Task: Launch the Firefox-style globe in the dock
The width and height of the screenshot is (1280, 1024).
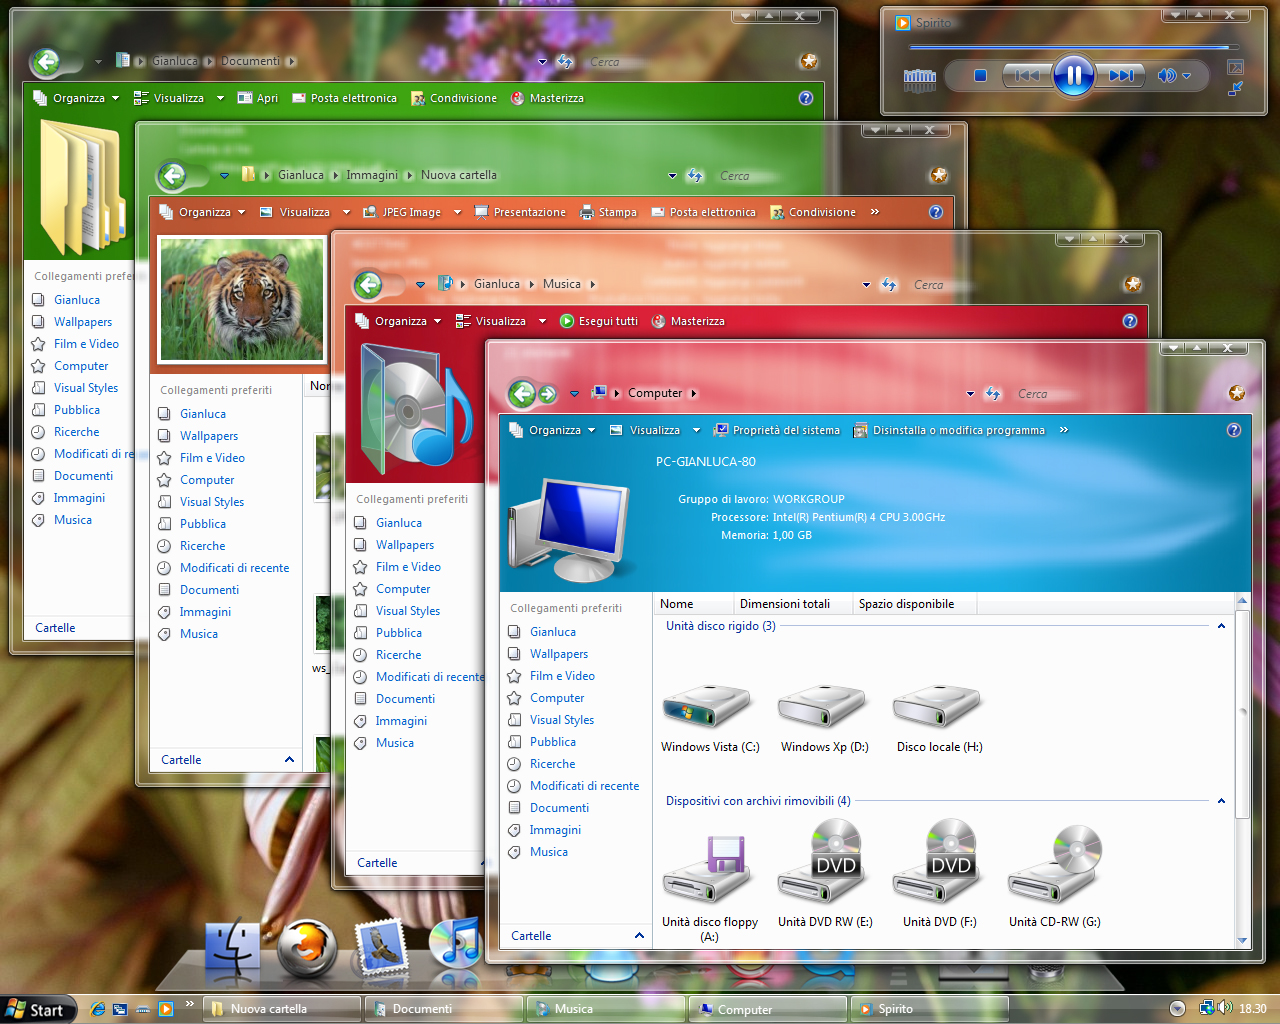Action: [307, 947]
